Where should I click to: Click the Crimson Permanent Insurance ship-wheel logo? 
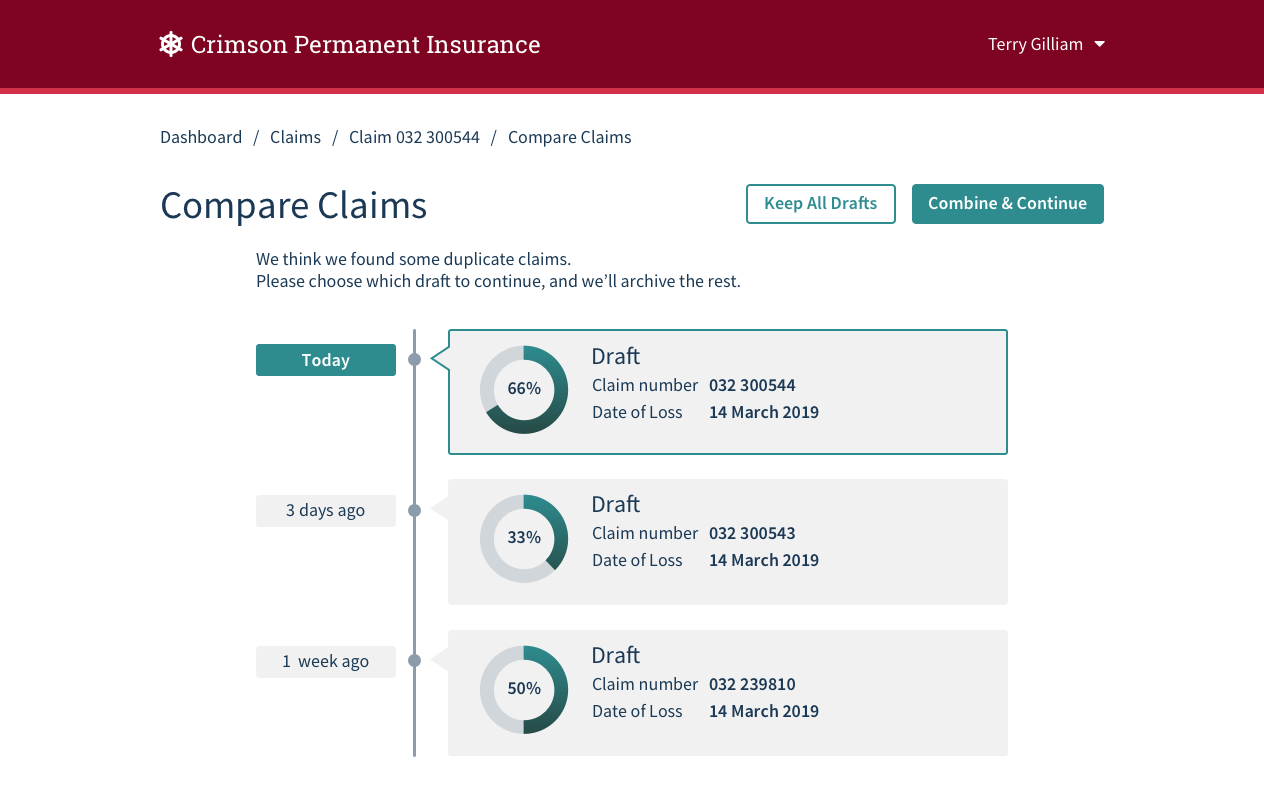(x=171, y=44)
